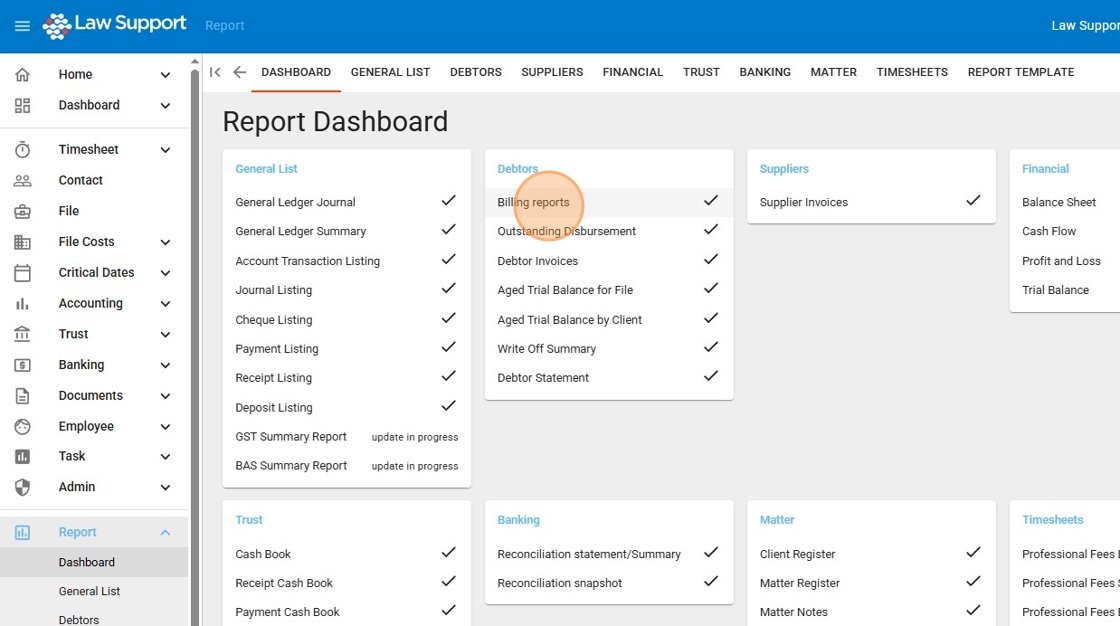The height and width of the screenshot is (626, 1120).
Task: Click the Contact people icon
Action: (22, 180)
